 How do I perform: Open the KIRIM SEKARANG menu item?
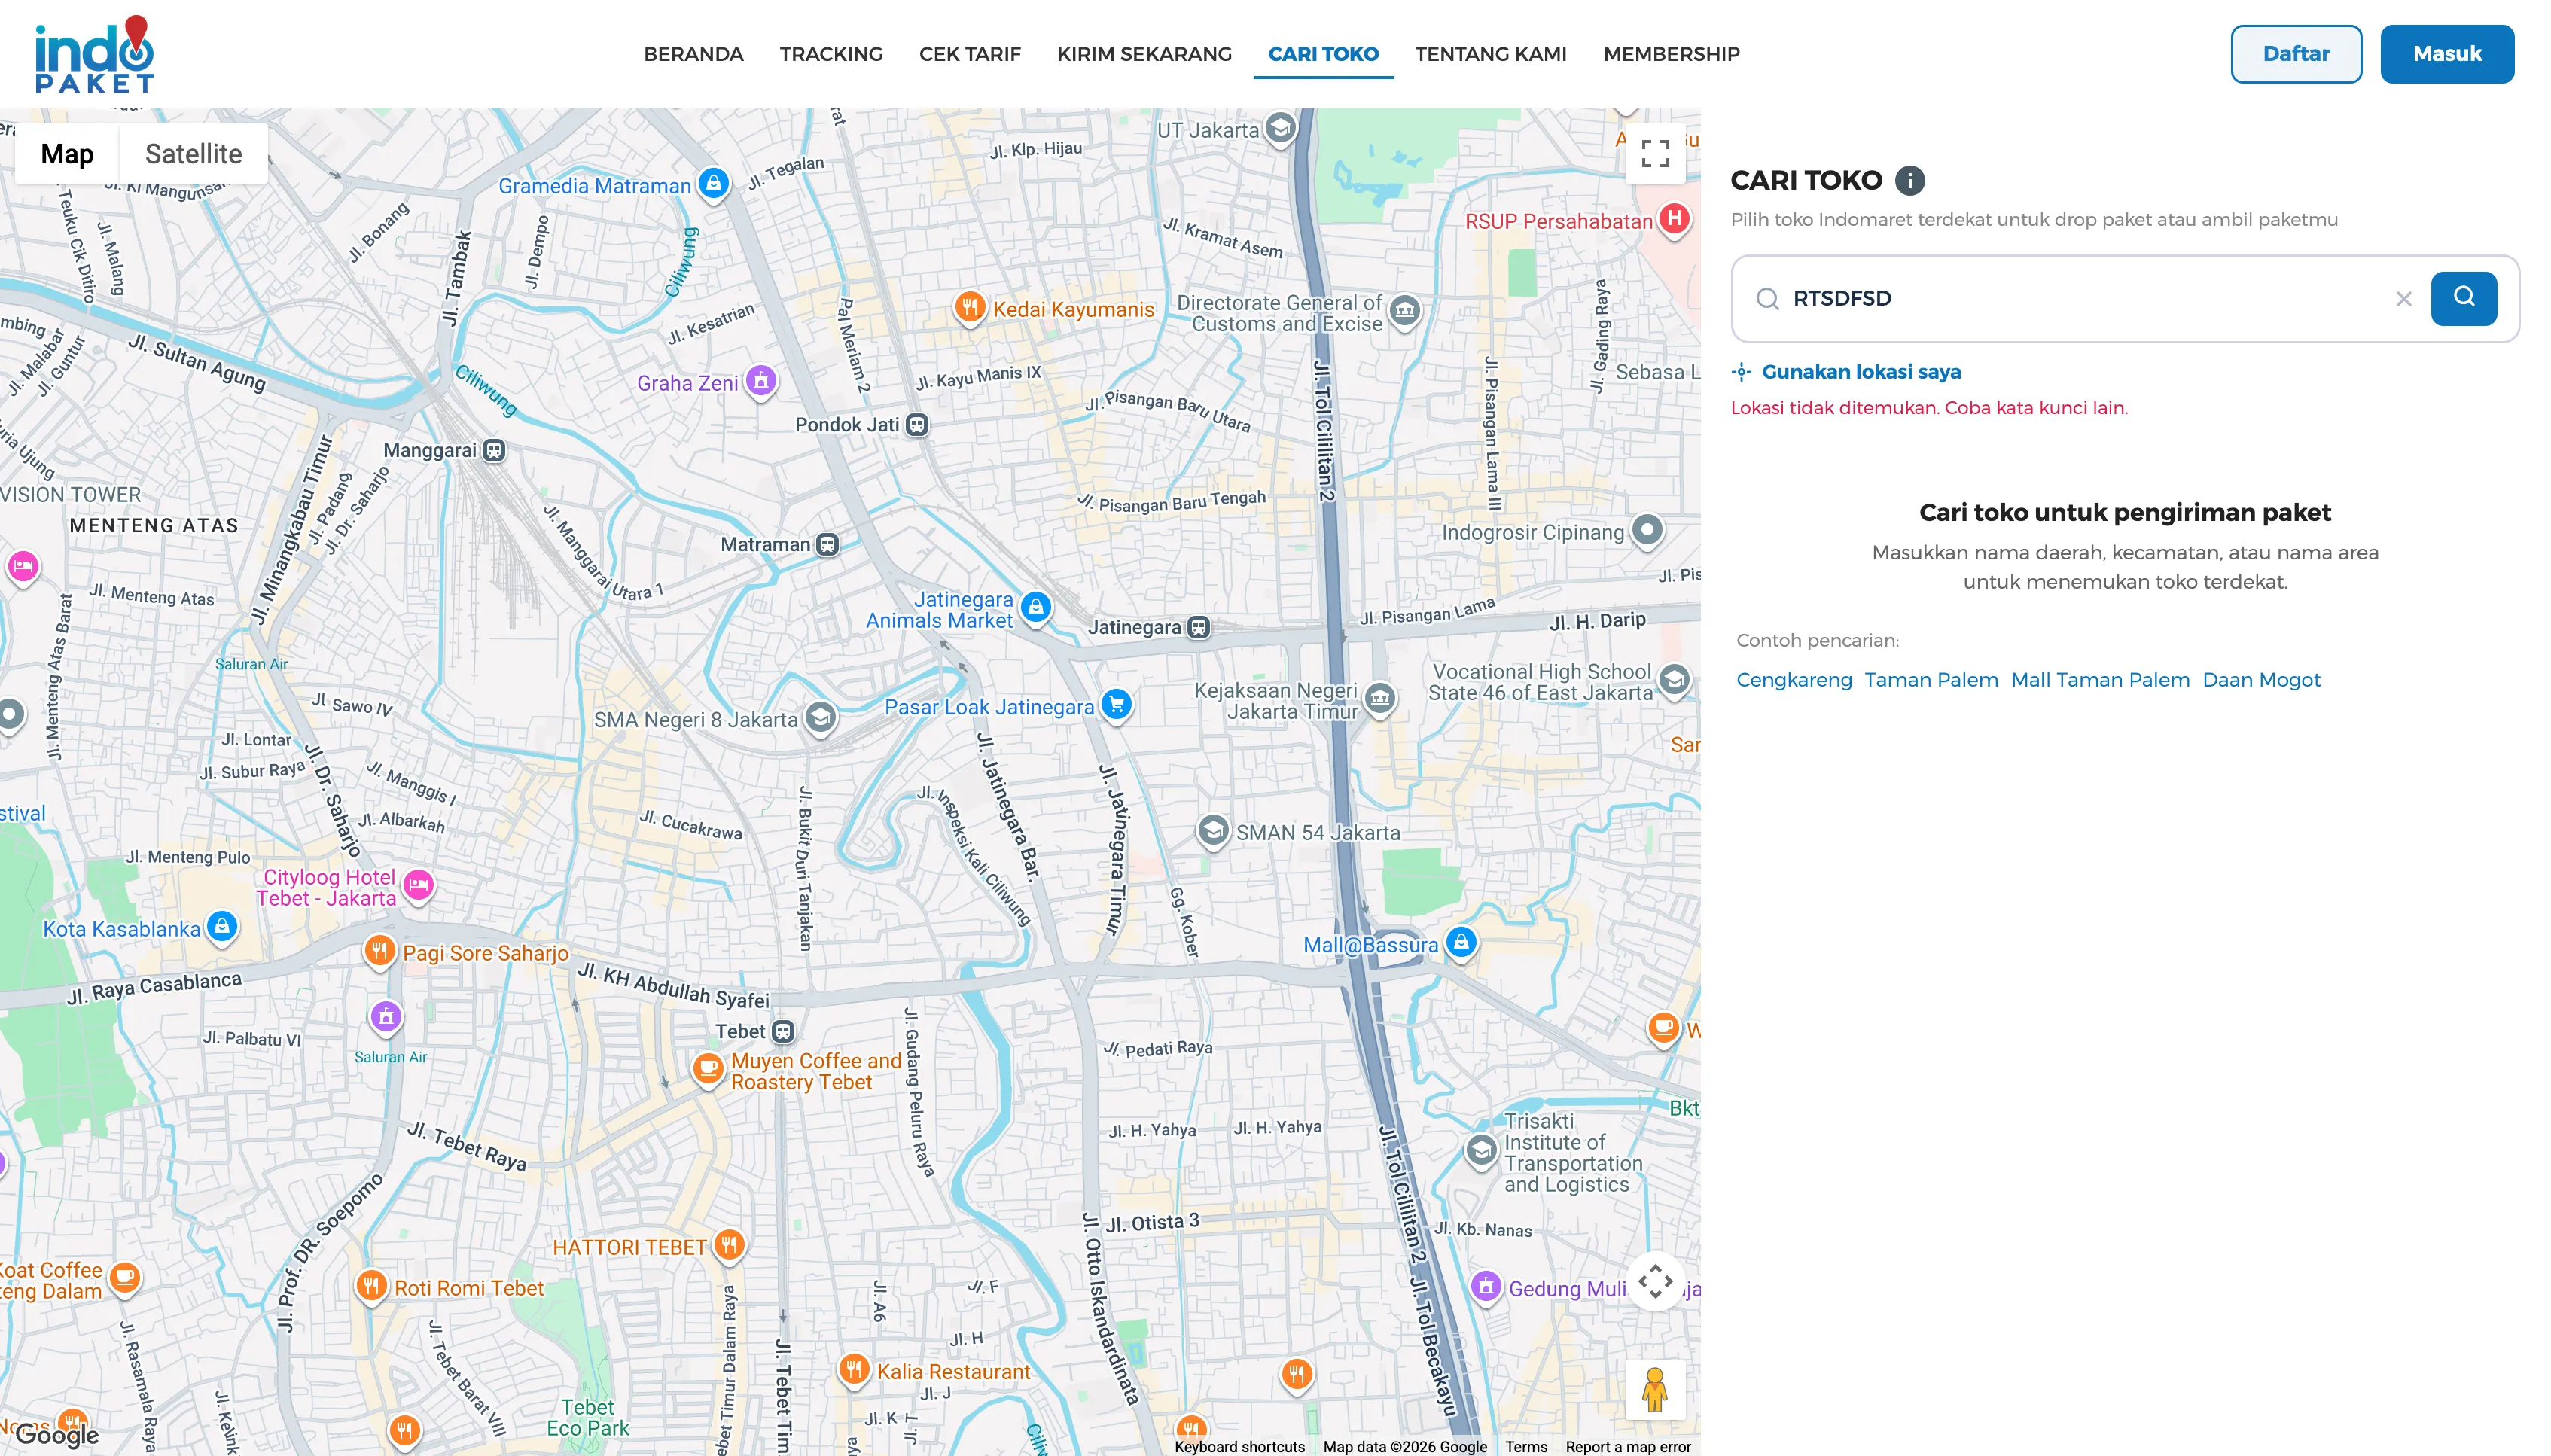click(x=1144, y=54)
